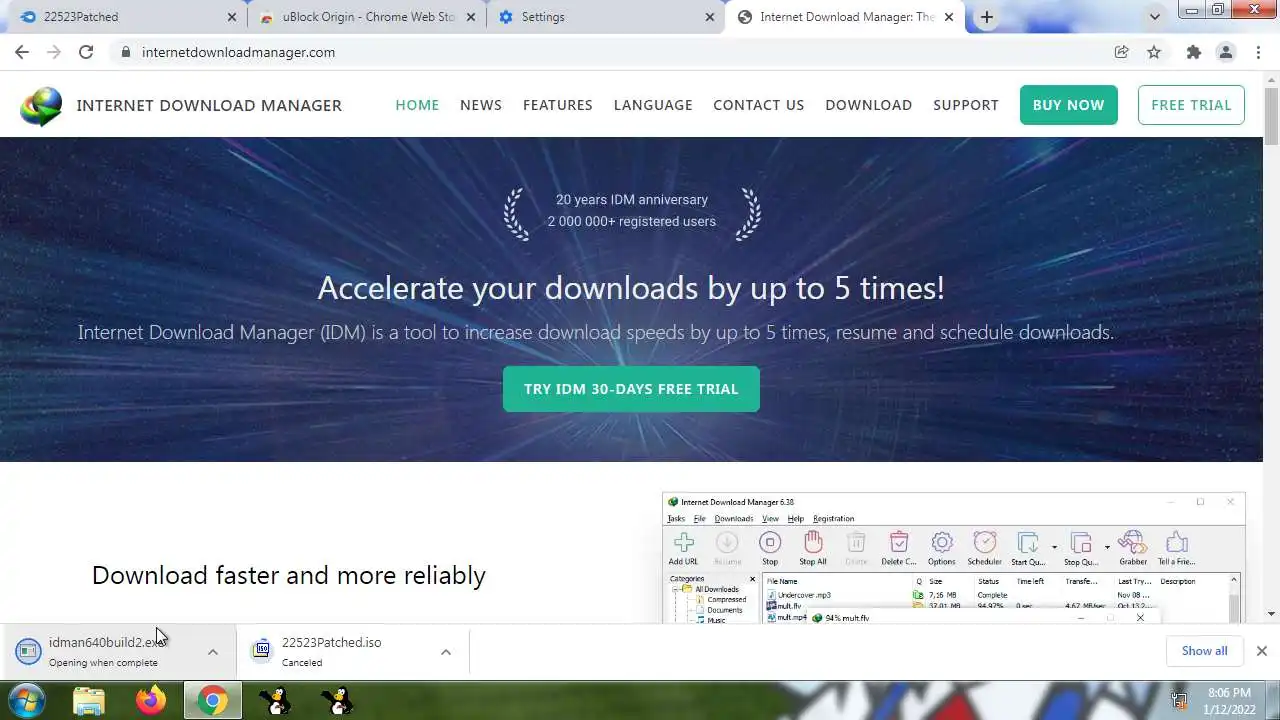Reload the page with refresh icon

coord(86,52)
